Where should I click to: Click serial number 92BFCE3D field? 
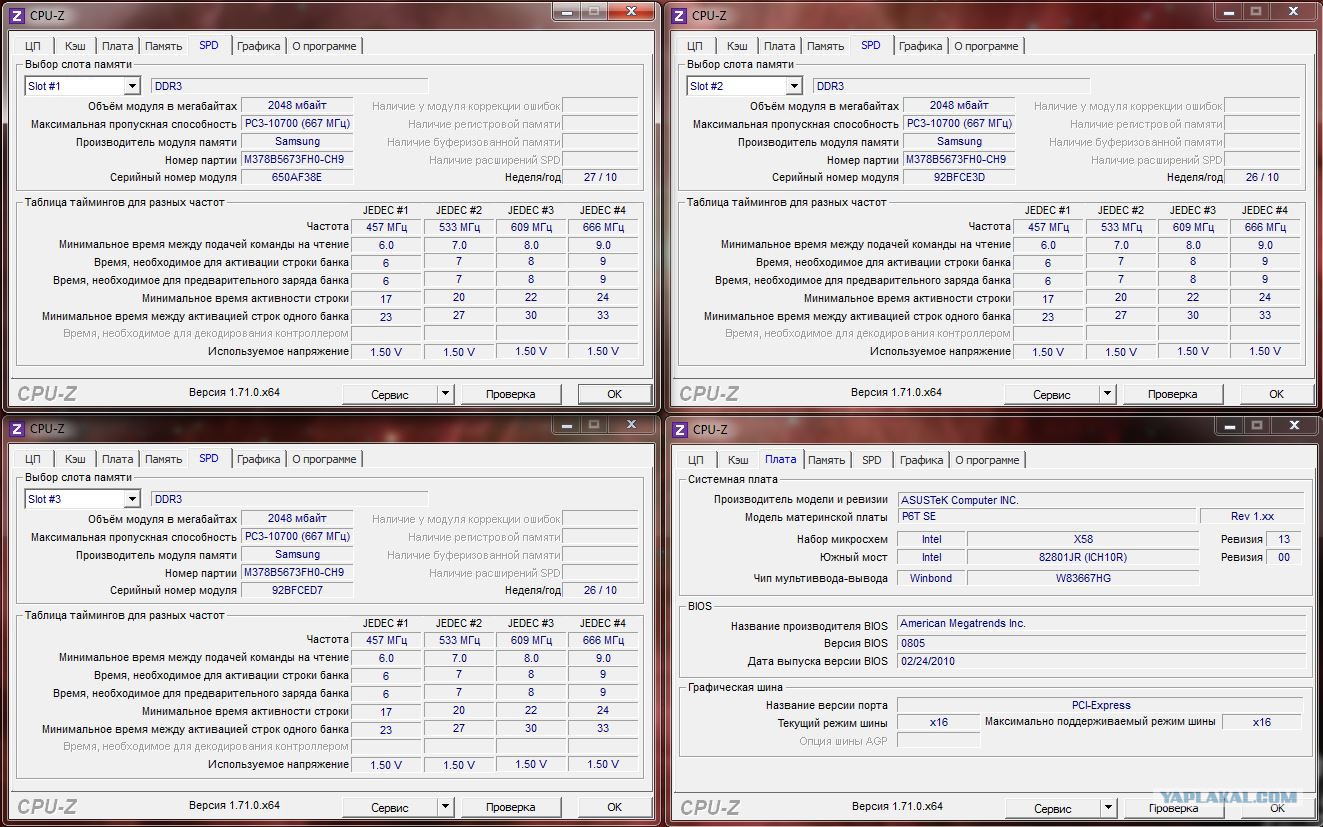tap(959, 177)
